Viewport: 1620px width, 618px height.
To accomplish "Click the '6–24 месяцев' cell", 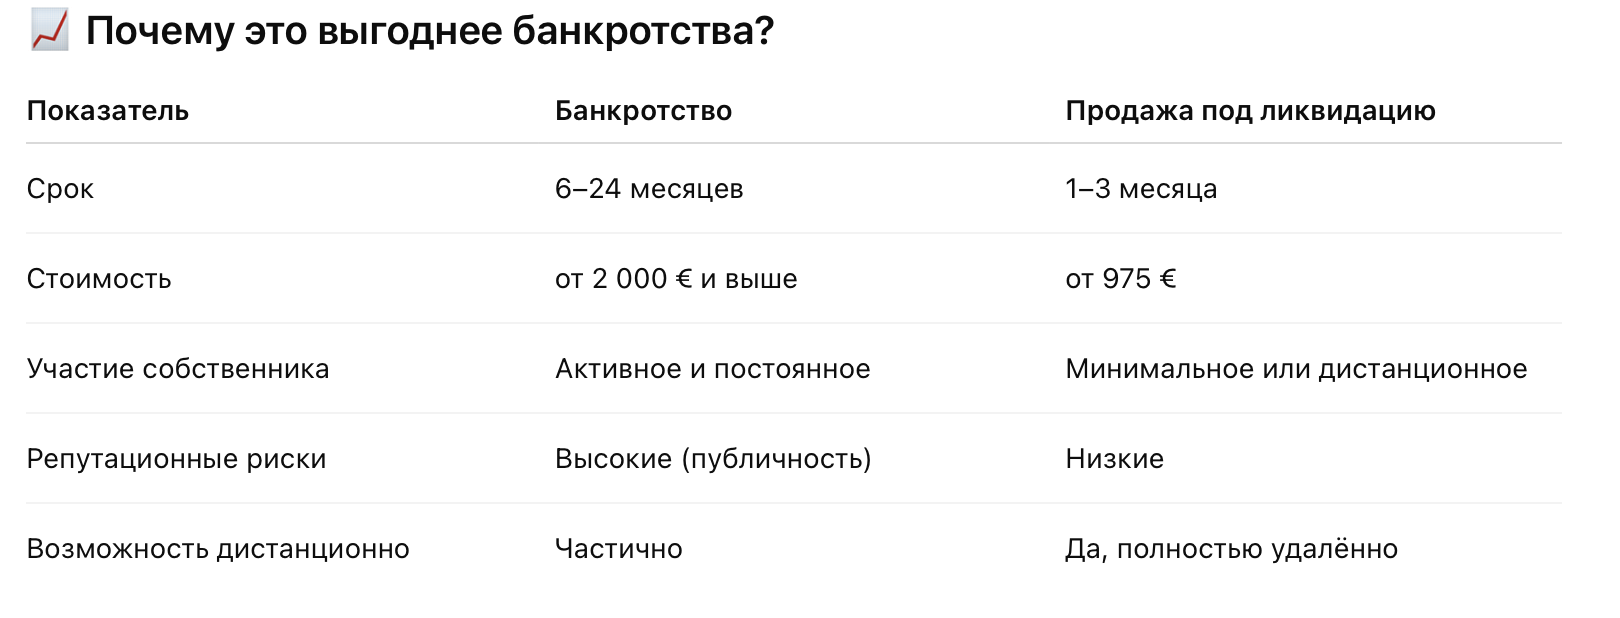I will (649, 189).
